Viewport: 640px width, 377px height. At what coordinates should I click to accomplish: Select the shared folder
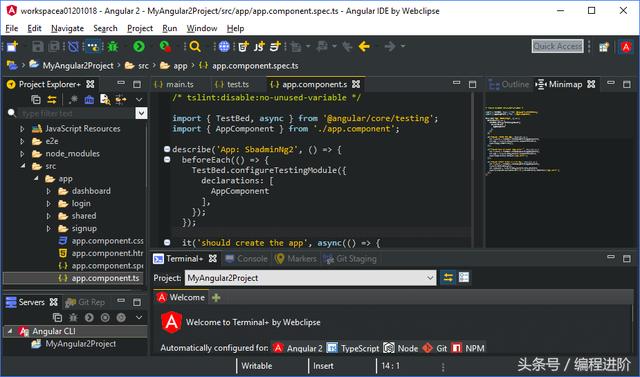coord(84,216)
